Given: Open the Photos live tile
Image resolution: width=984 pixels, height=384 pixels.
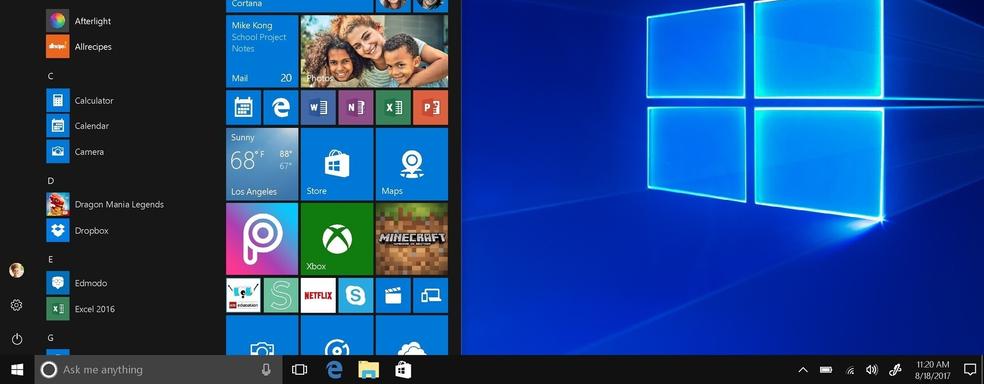Looking at the screenshot, I should click(x=374, y=51).
